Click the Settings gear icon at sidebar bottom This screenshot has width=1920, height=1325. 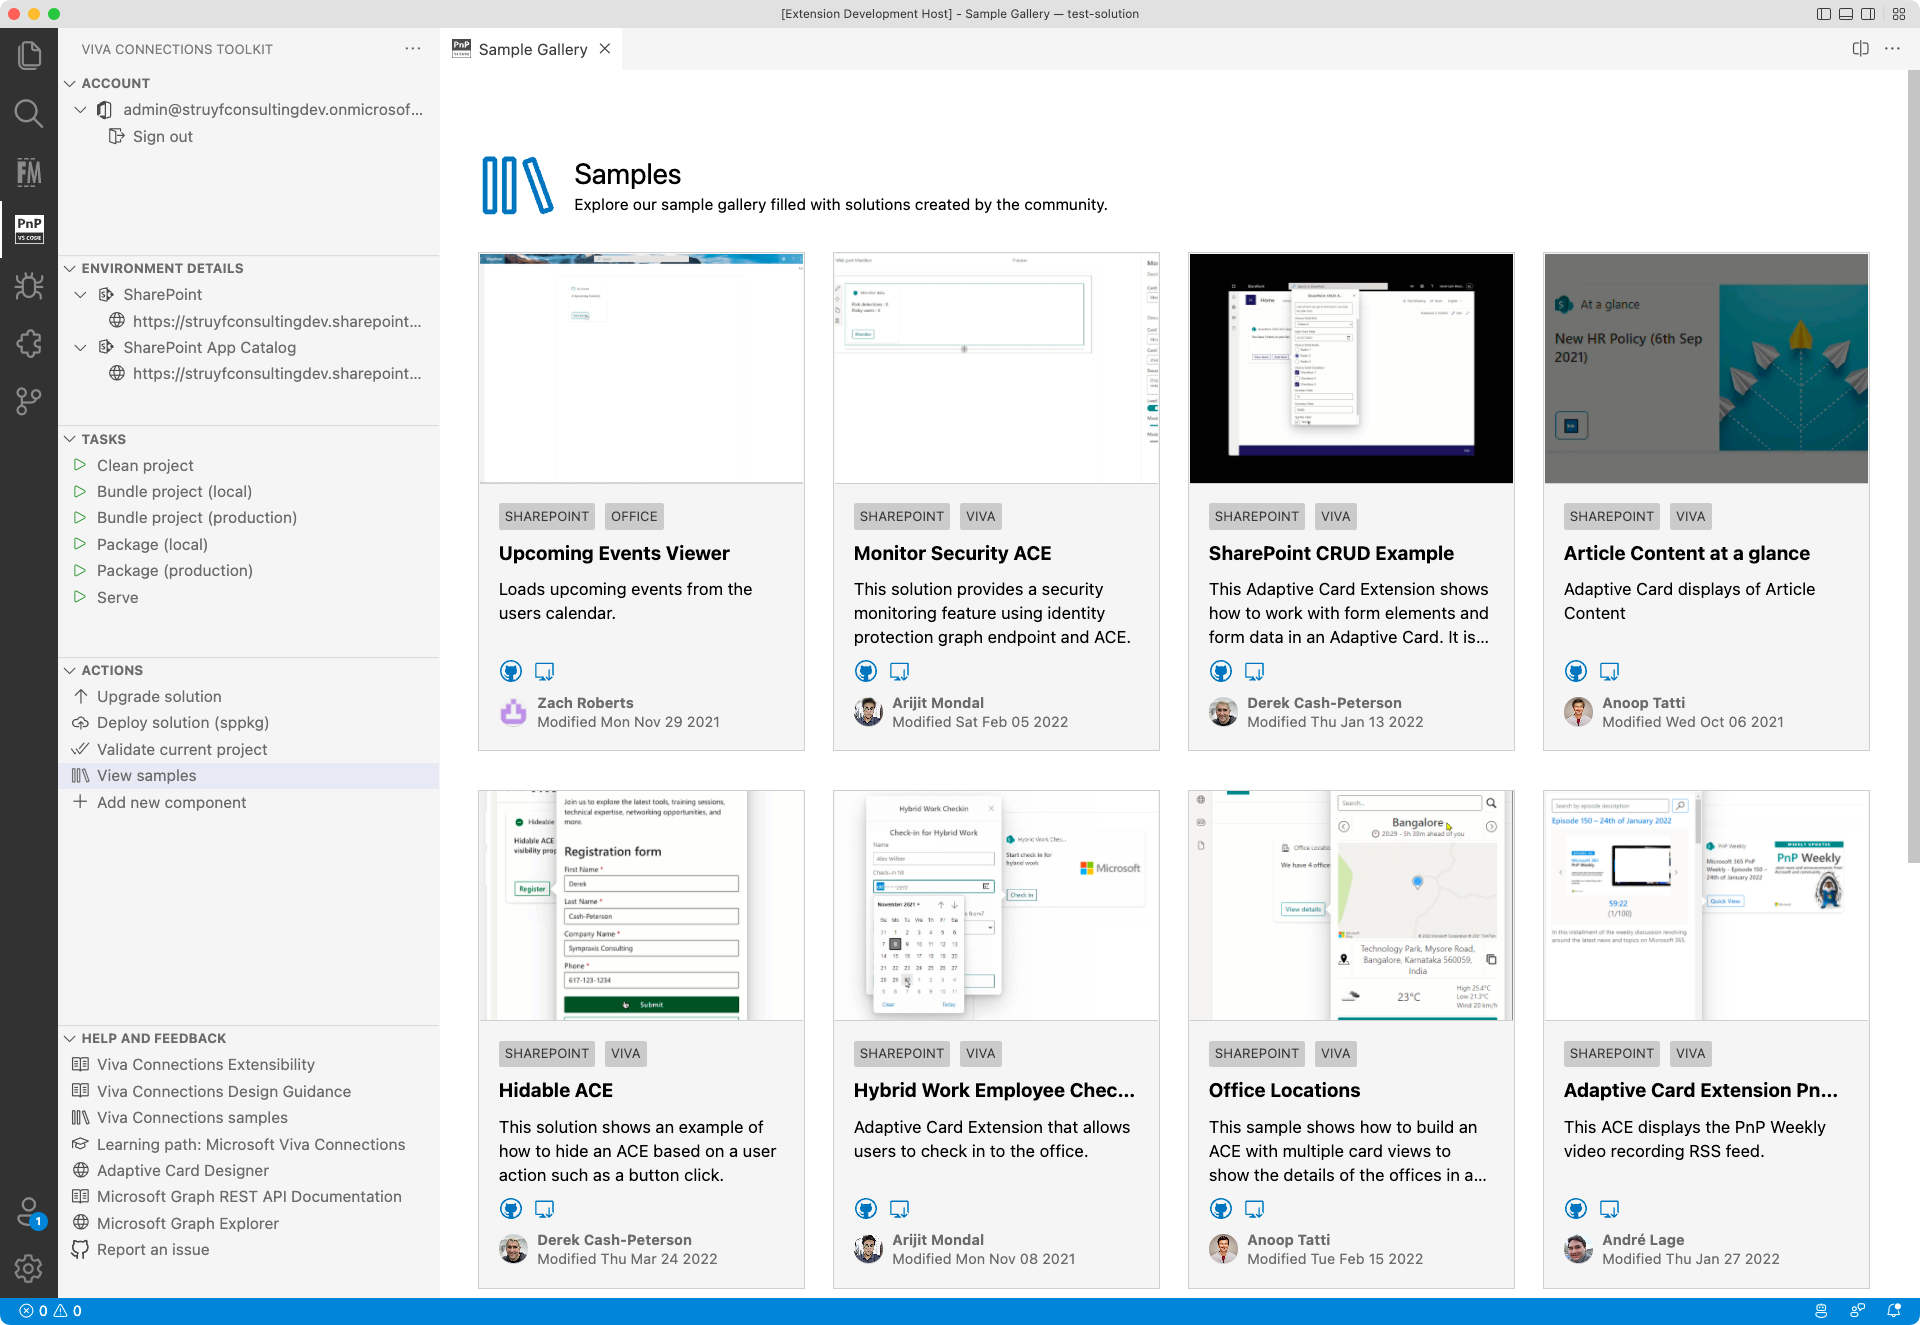pos(29,1270)
